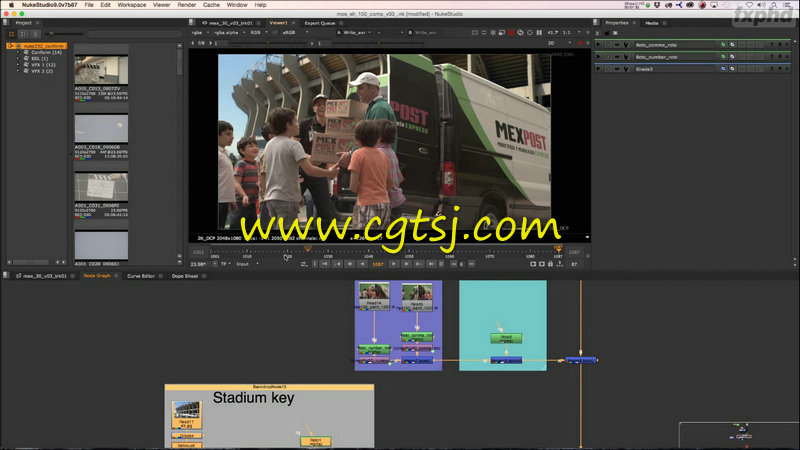This screenshot has width=800, height=450.
Task: Click the proxy mode icon in viewer toolbar
Action: coord(502,33)
